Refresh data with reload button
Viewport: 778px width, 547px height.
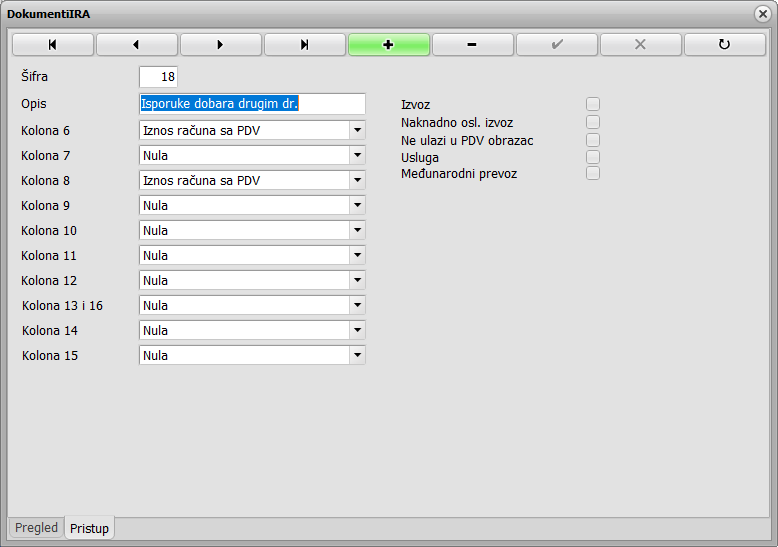(x=725, y=45)
